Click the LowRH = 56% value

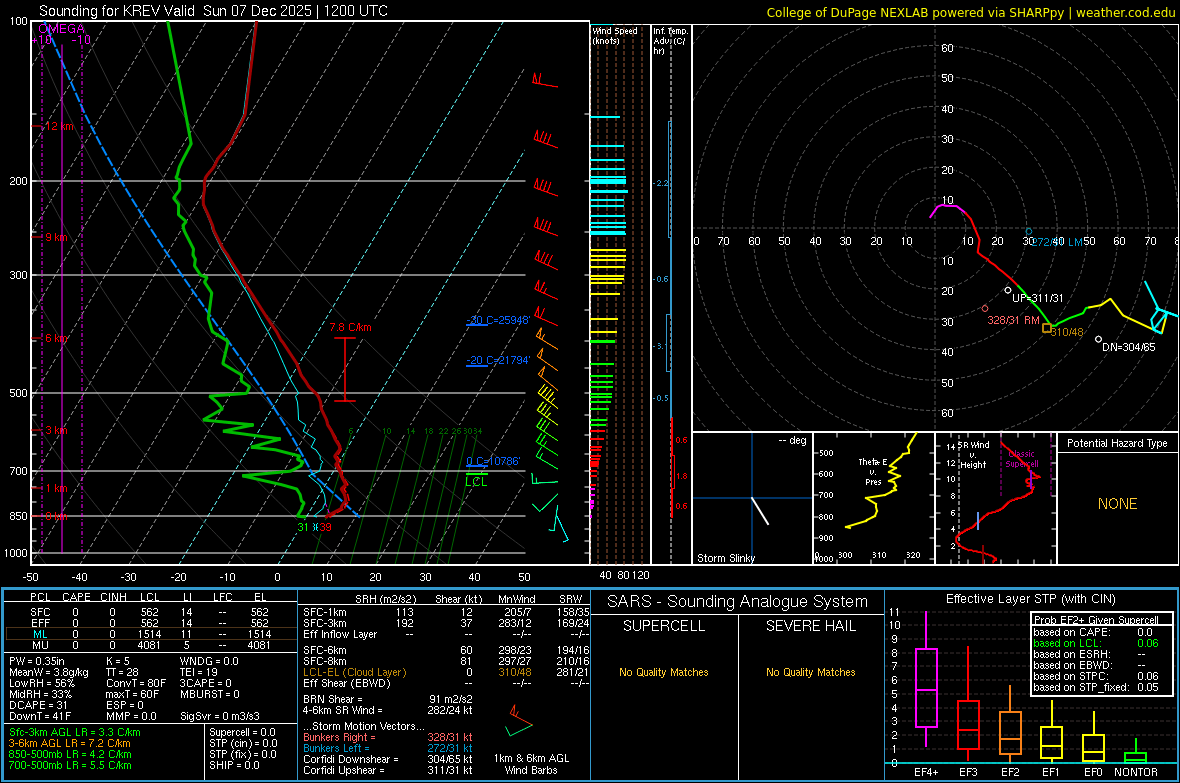[x=42, y=683]
